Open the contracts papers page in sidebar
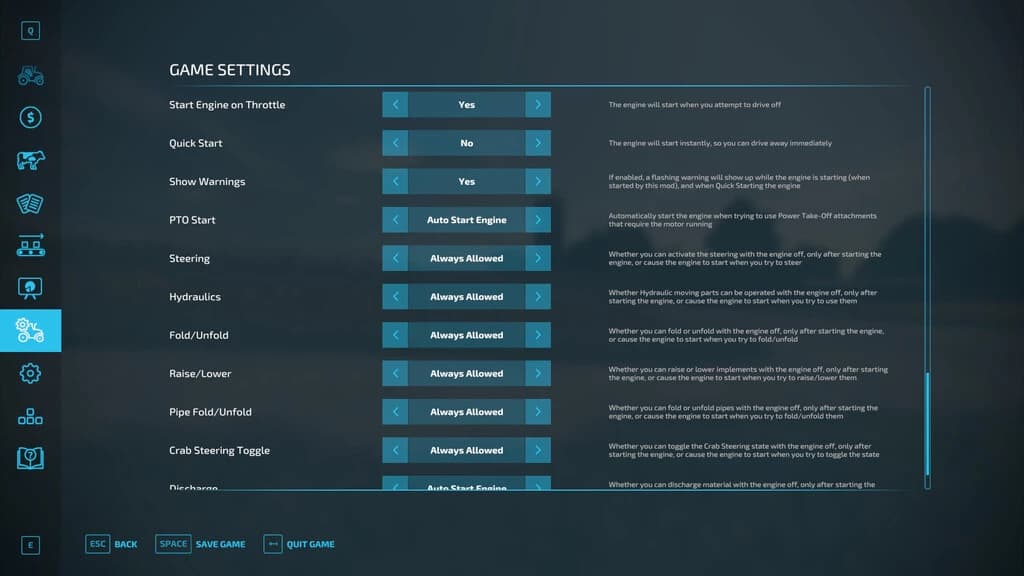The image size is (1024, 576). pos(31,203)
